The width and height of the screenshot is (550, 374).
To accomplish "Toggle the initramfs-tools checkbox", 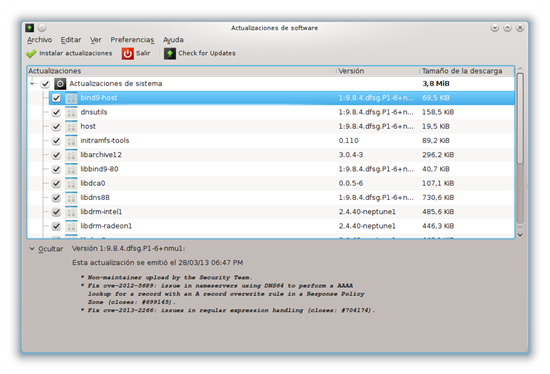I will [56, 141].
